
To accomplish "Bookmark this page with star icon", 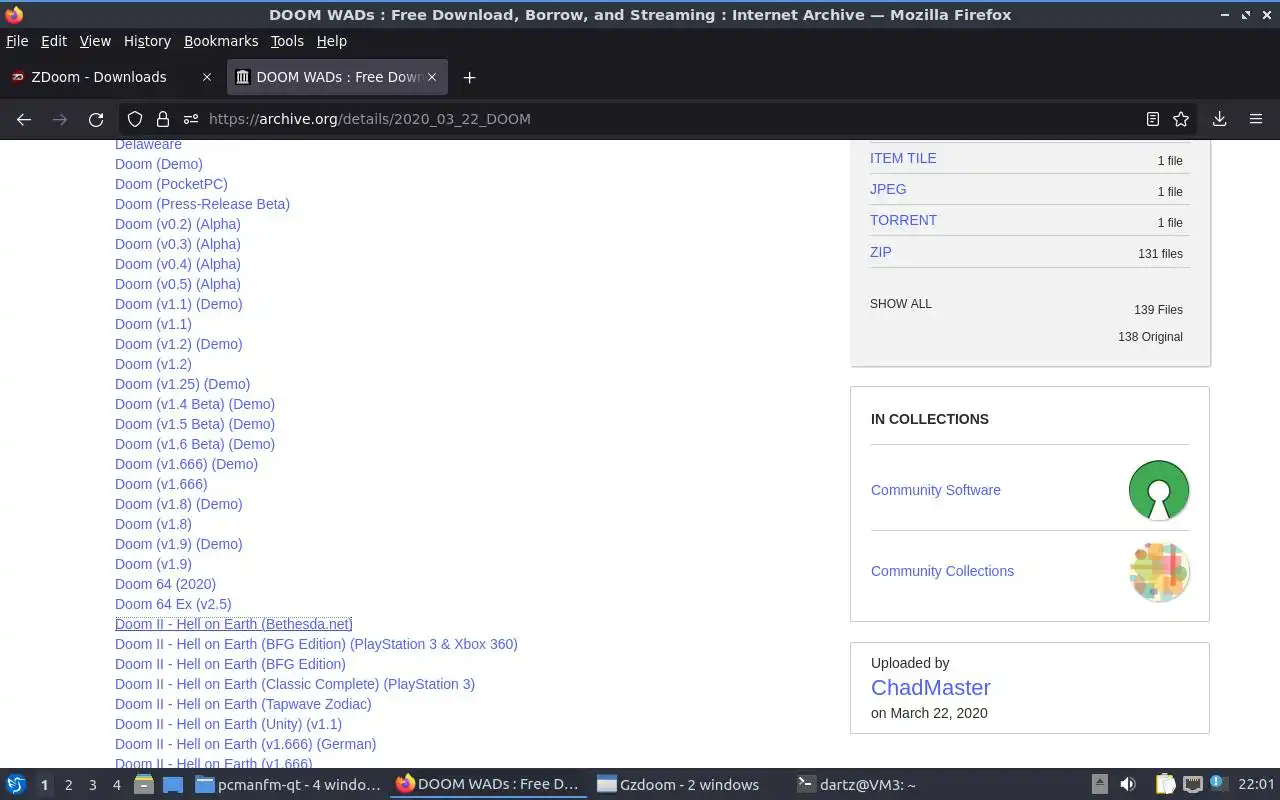I will 1181,119.
